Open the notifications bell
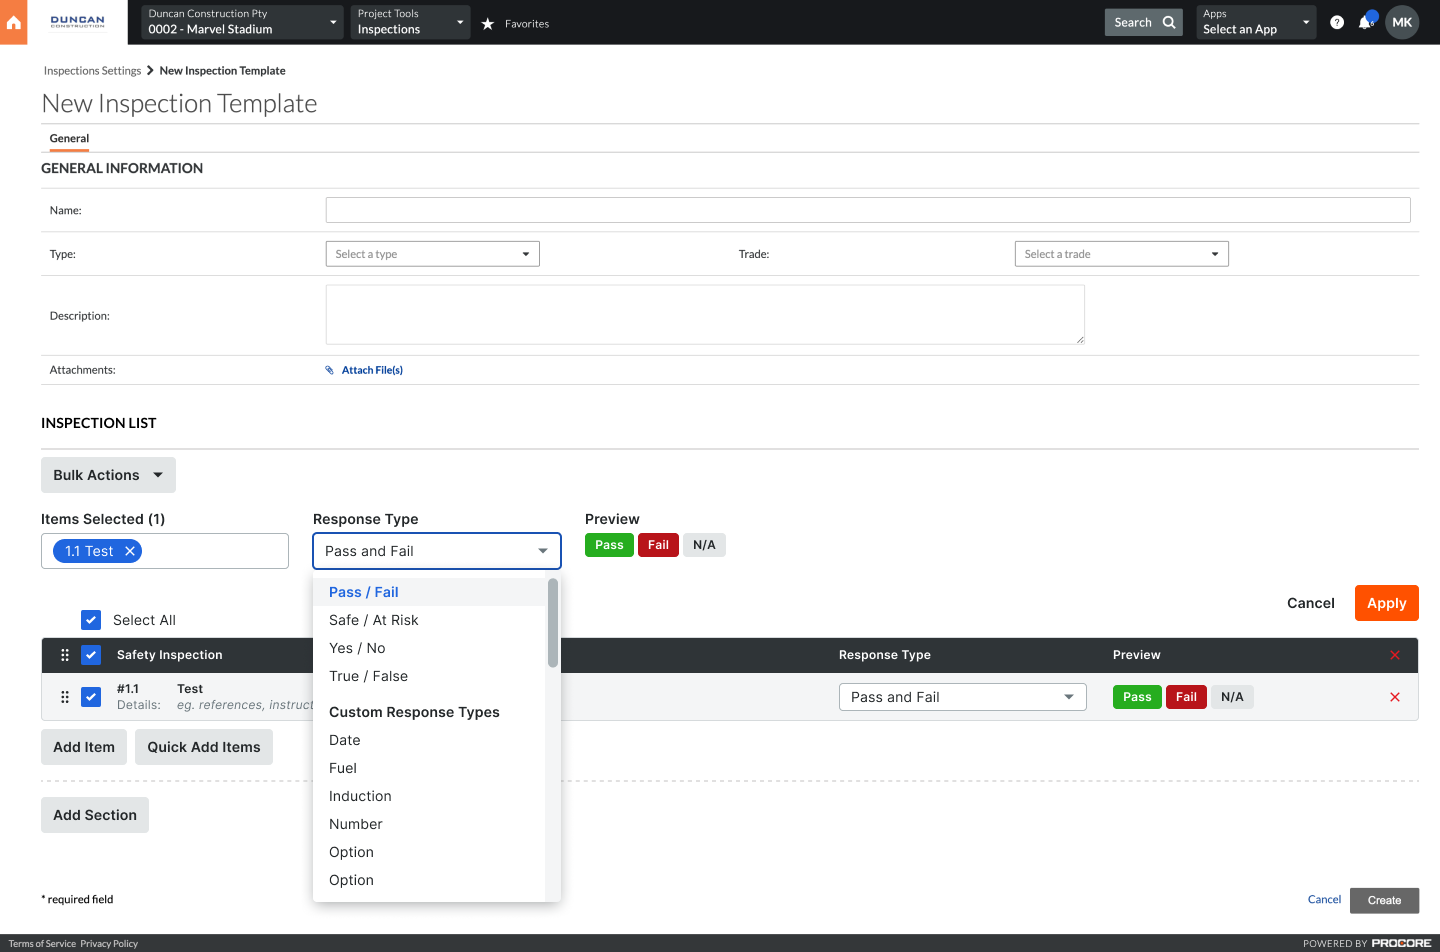The image size is (1440, 952). point(1367,21)
